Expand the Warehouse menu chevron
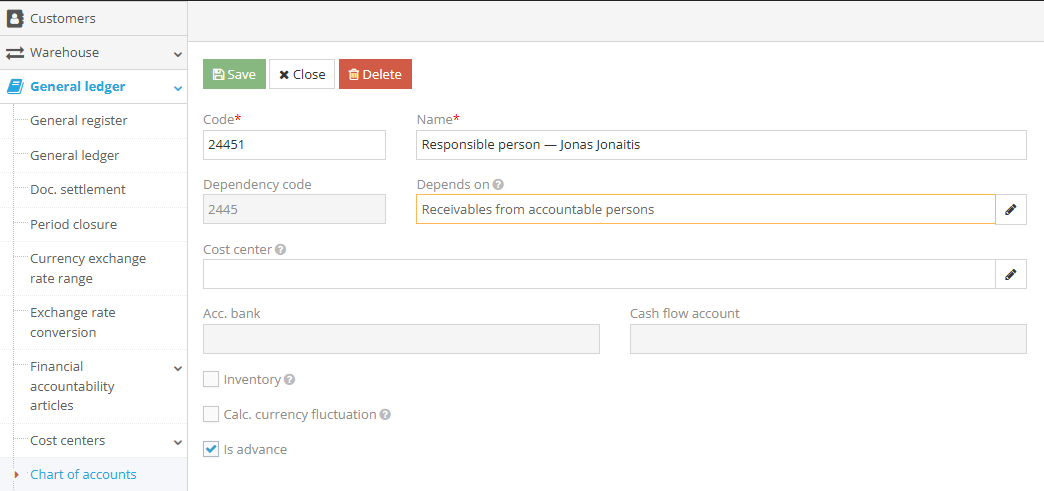 coord(177,54)
